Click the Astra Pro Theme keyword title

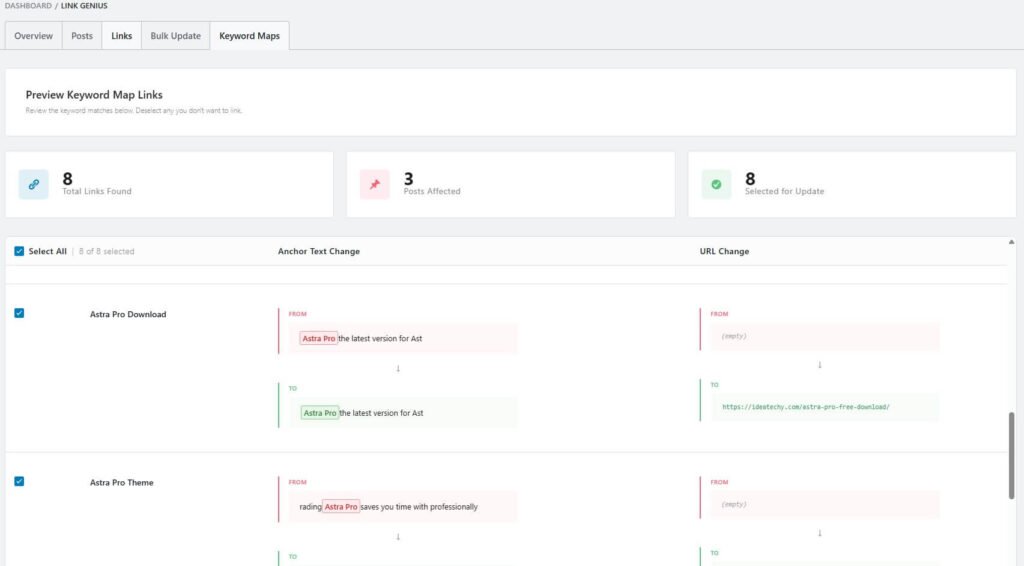pyautogui.click(x=122, y=482)
